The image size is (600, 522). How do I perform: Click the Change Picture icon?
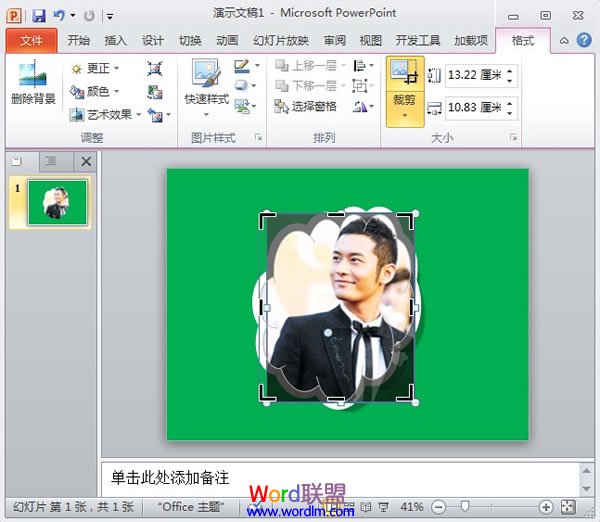pyautogui.click(x=155, y=92)
